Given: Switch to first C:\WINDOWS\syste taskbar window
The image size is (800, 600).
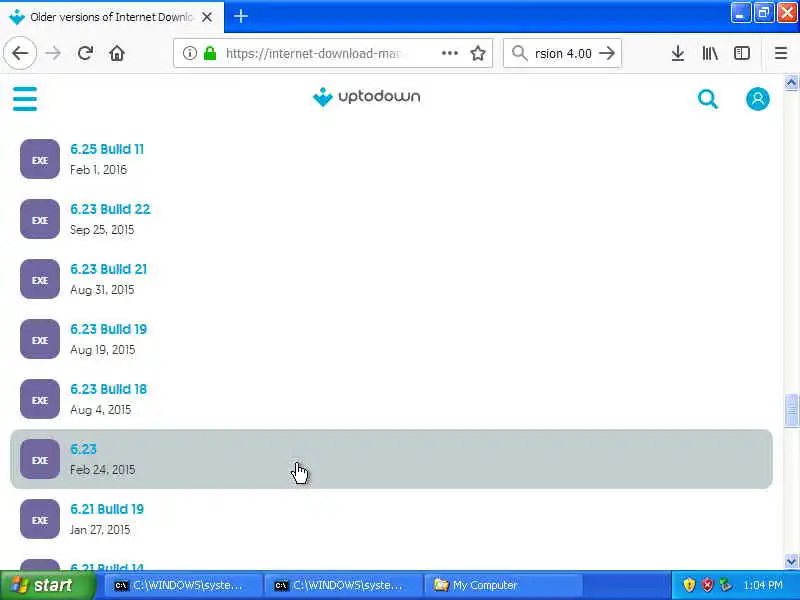Looking at the screenshot, I should click(x=184, y=585).
